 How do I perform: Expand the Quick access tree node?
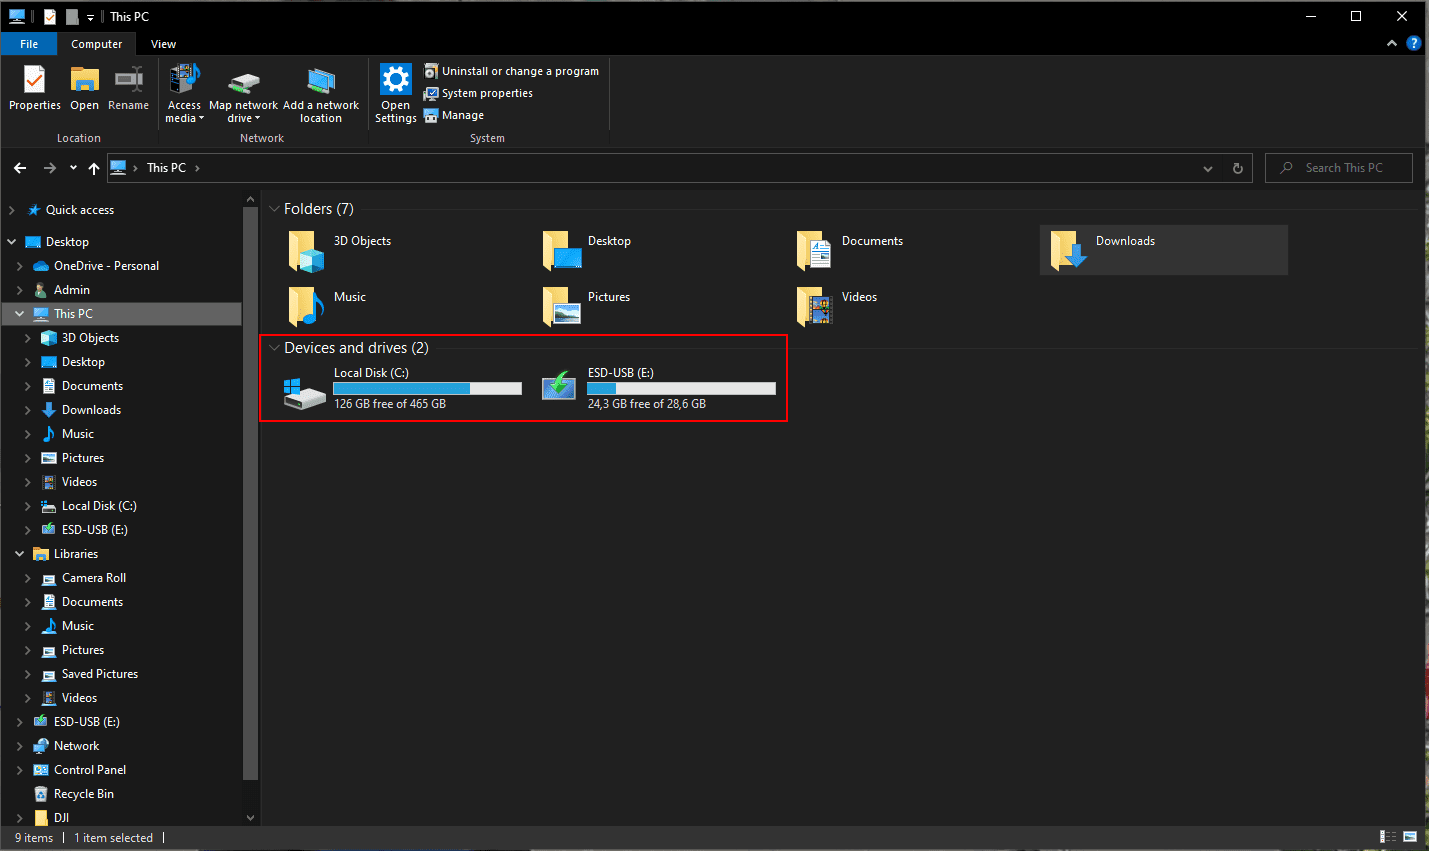click(12, 210)
